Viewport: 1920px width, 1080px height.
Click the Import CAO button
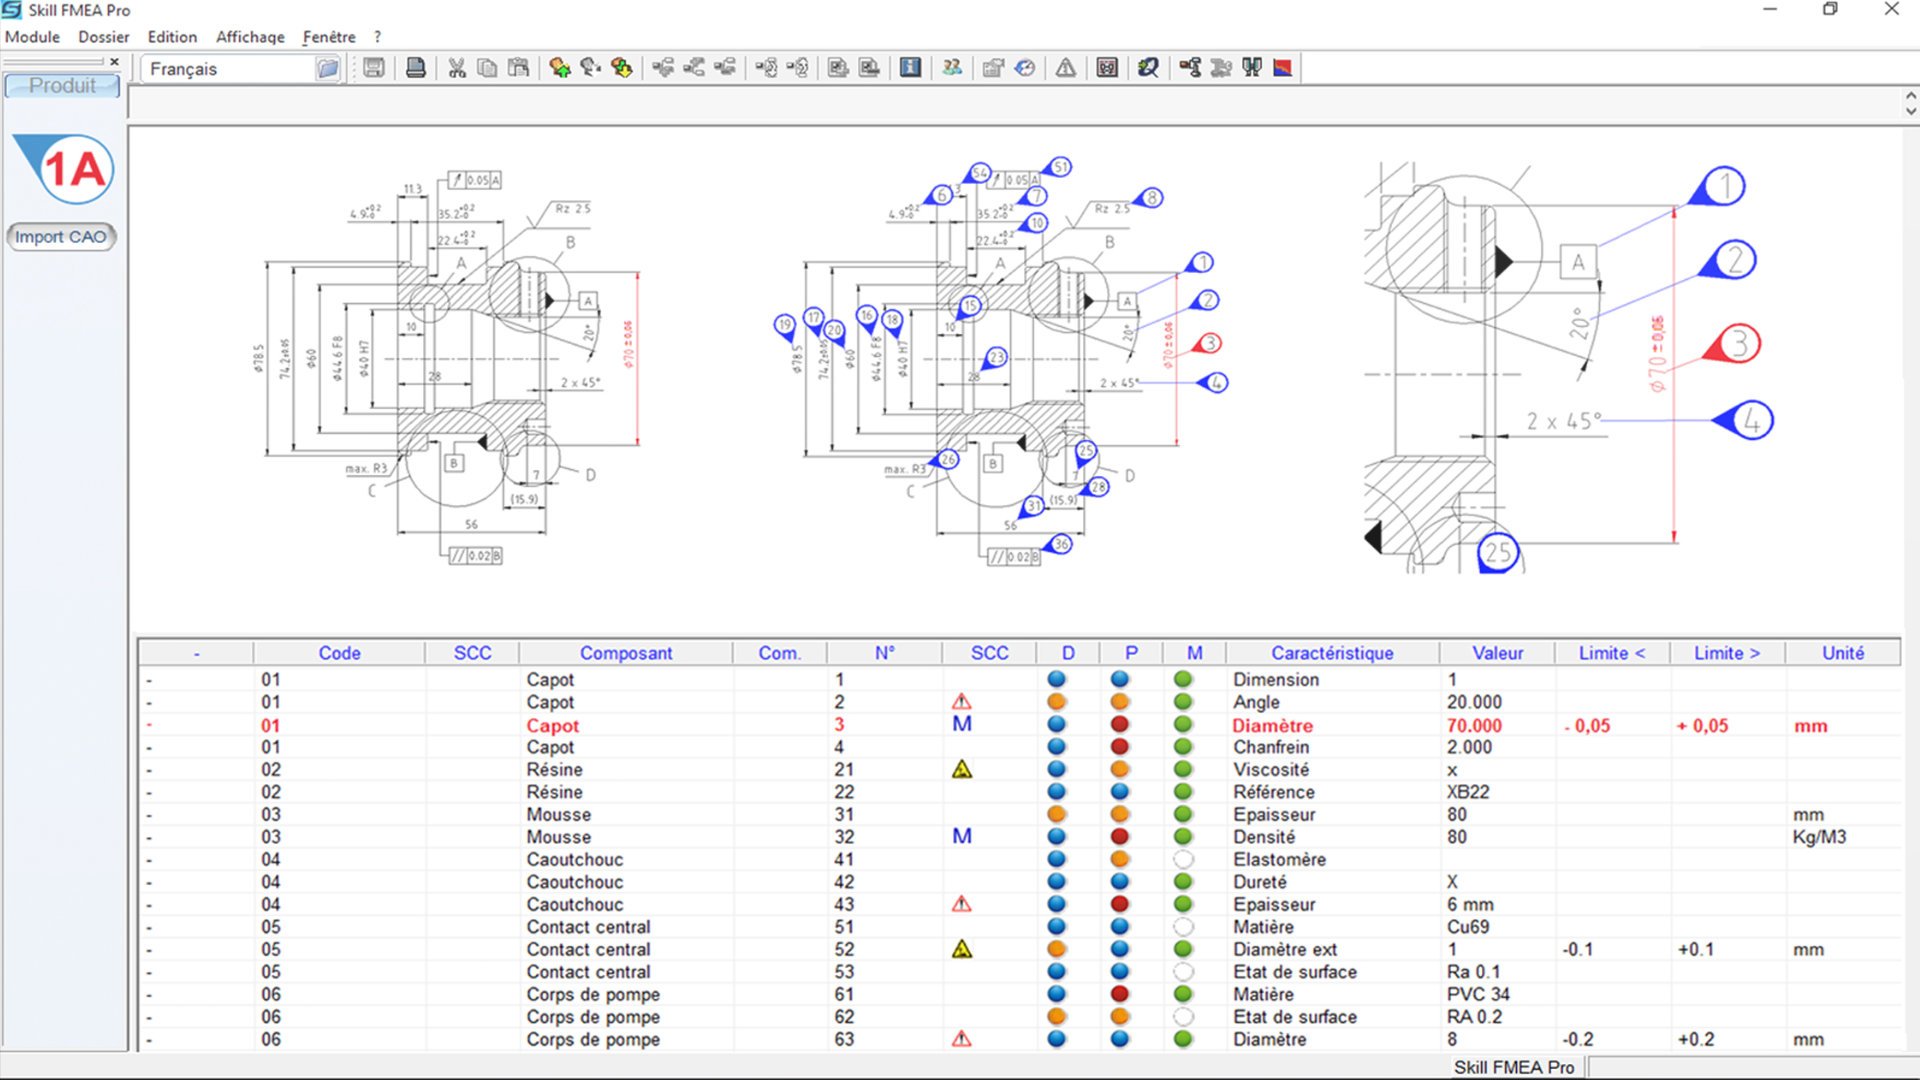point(61,237)
